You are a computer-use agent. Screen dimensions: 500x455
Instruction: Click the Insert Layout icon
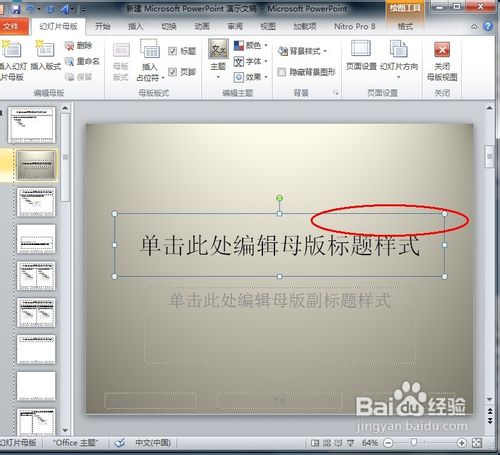(x=45, y=49)
